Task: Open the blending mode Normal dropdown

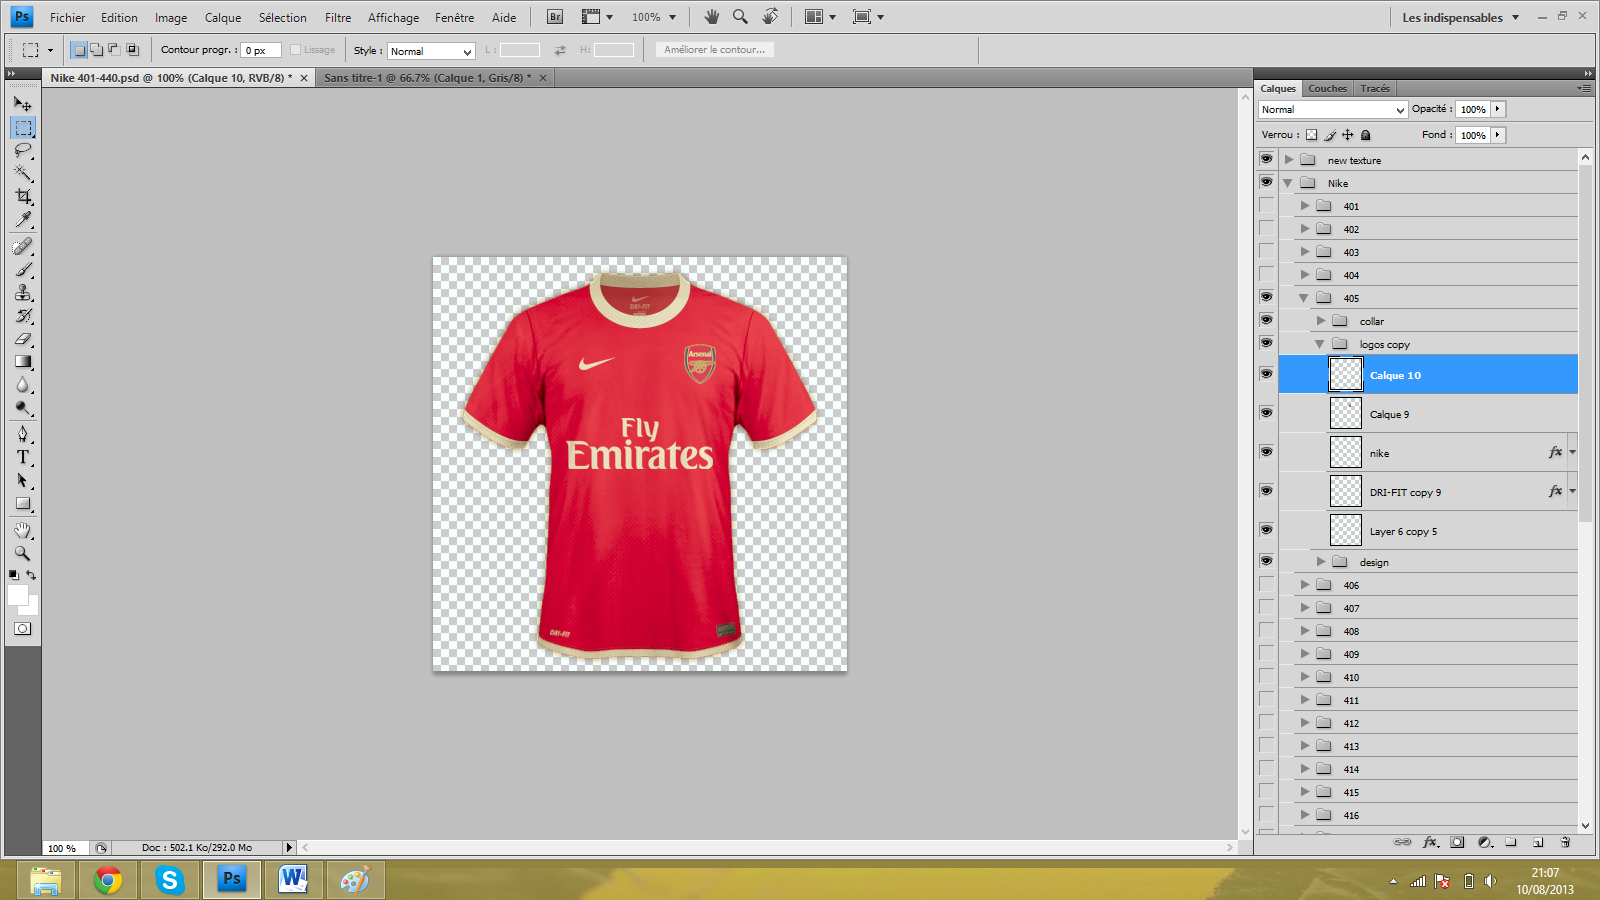Action: click(1332, 110)
